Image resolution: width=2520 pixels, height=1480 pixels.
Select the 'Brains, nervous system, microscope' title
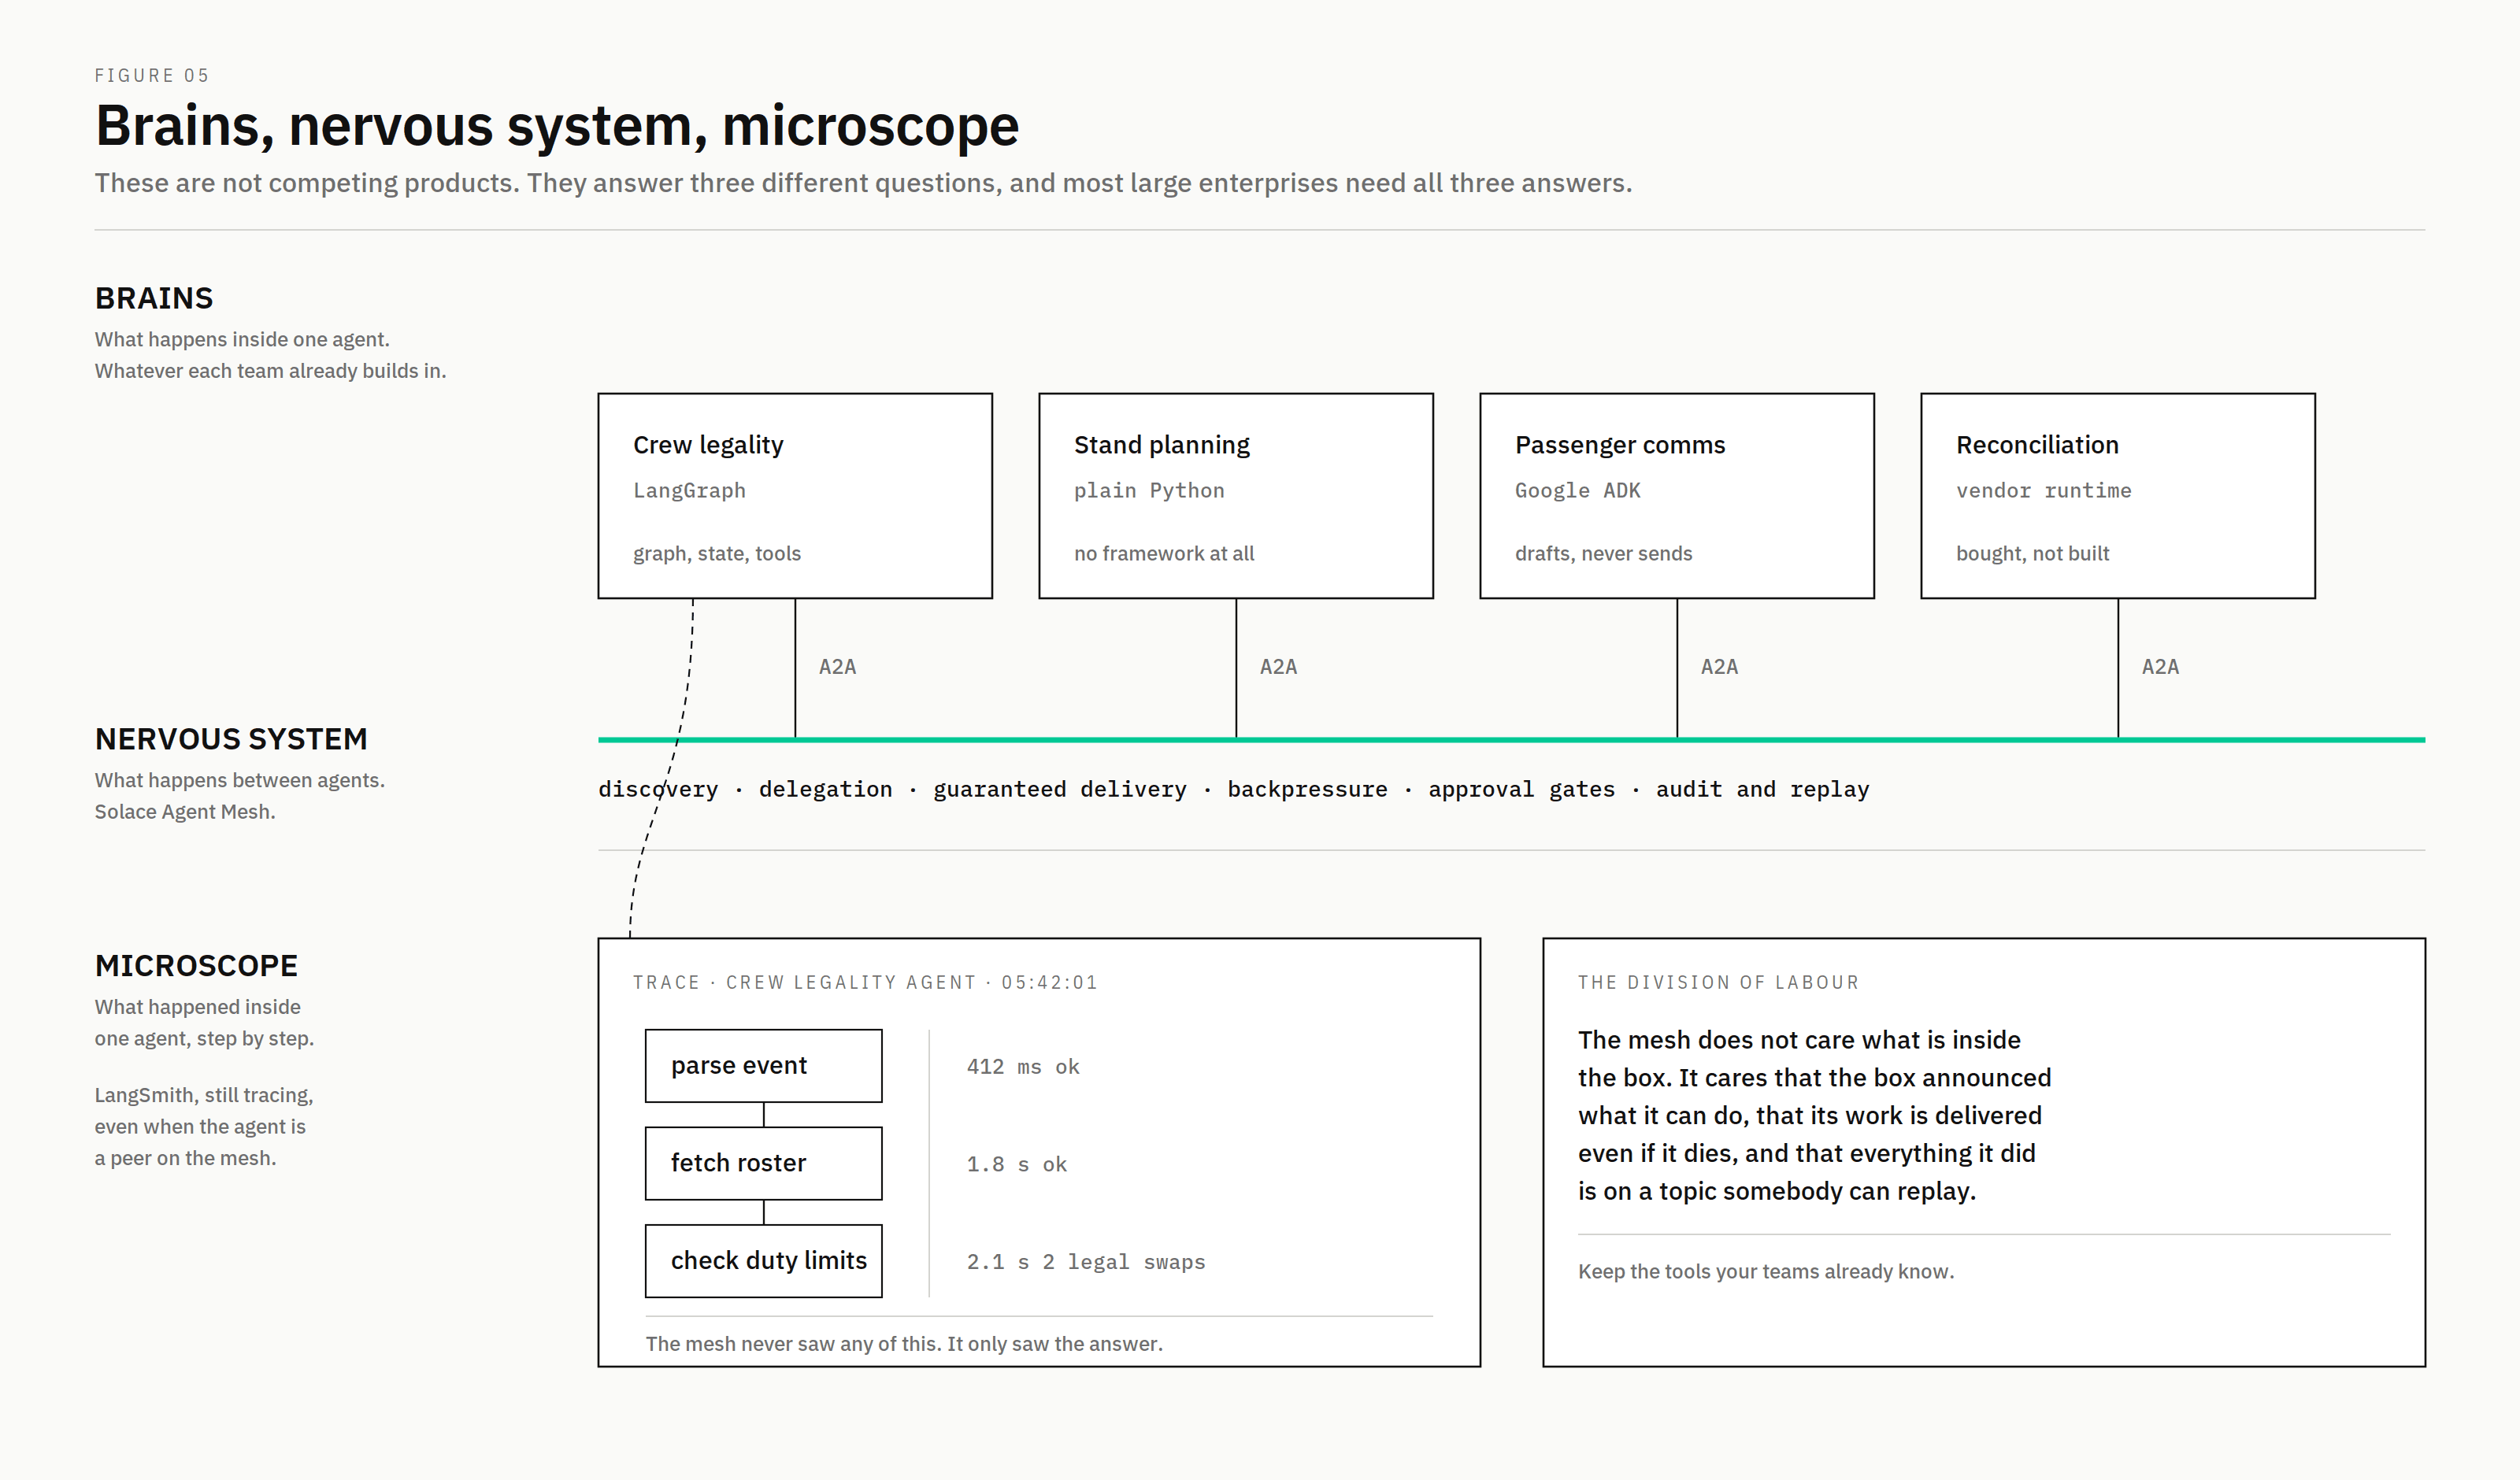[x=557, y=126]
